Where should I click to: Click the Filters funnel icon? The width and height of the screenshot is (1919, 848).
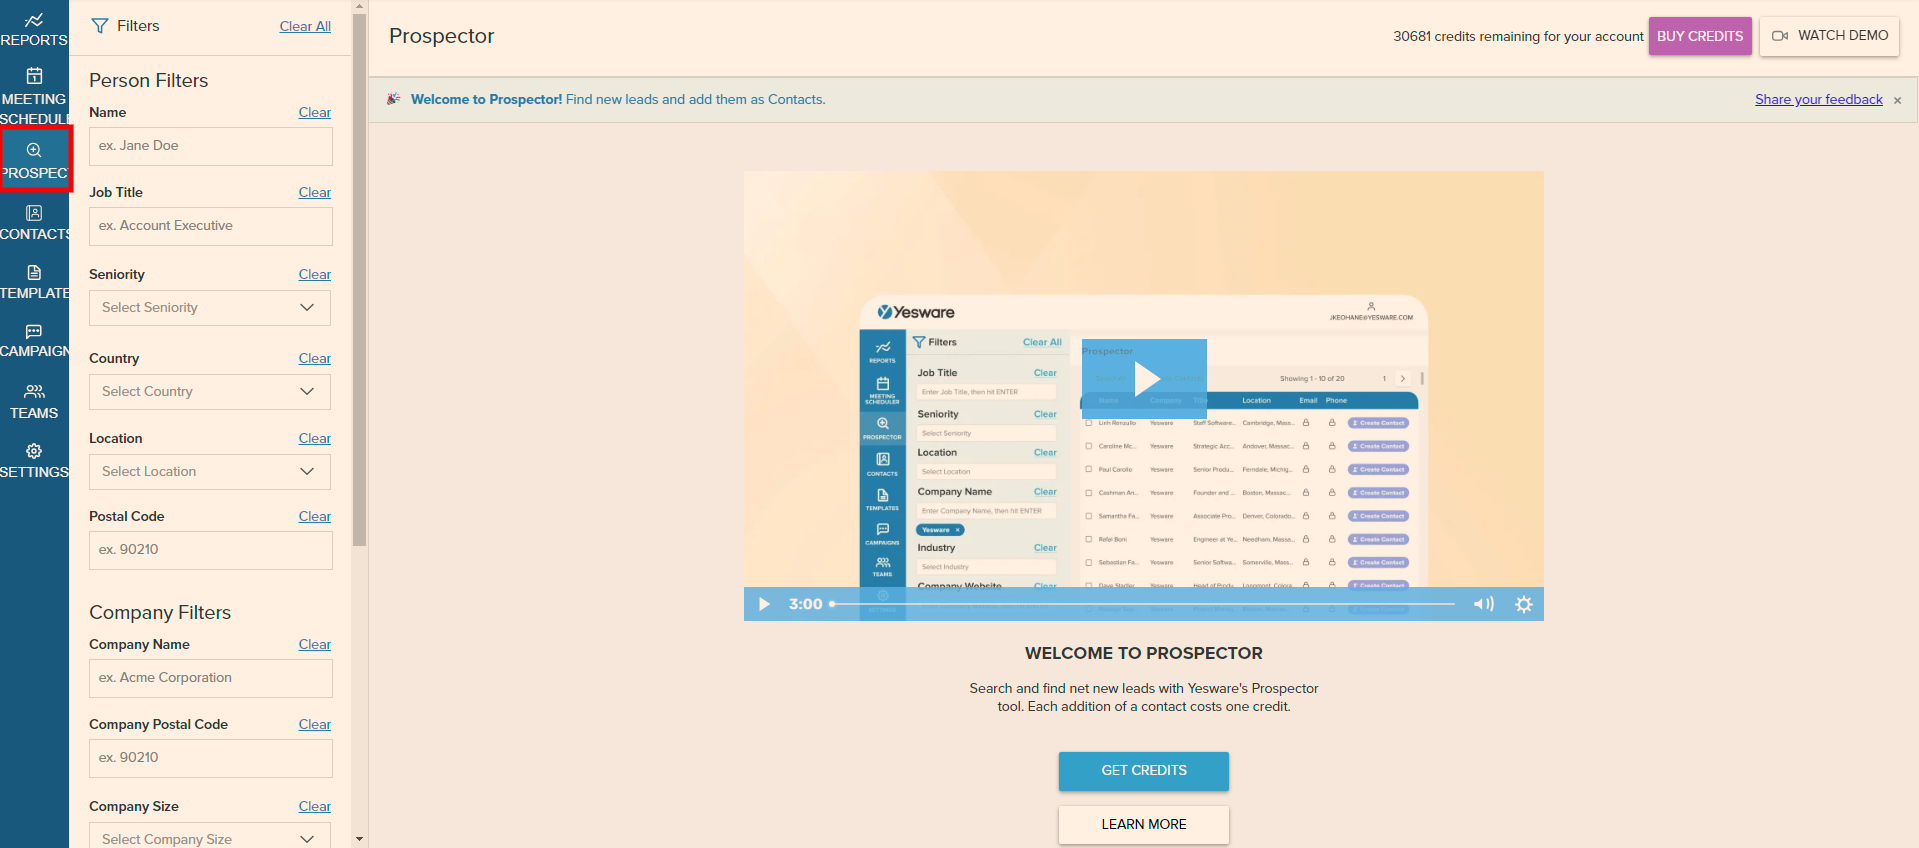[x=100, y=26]
